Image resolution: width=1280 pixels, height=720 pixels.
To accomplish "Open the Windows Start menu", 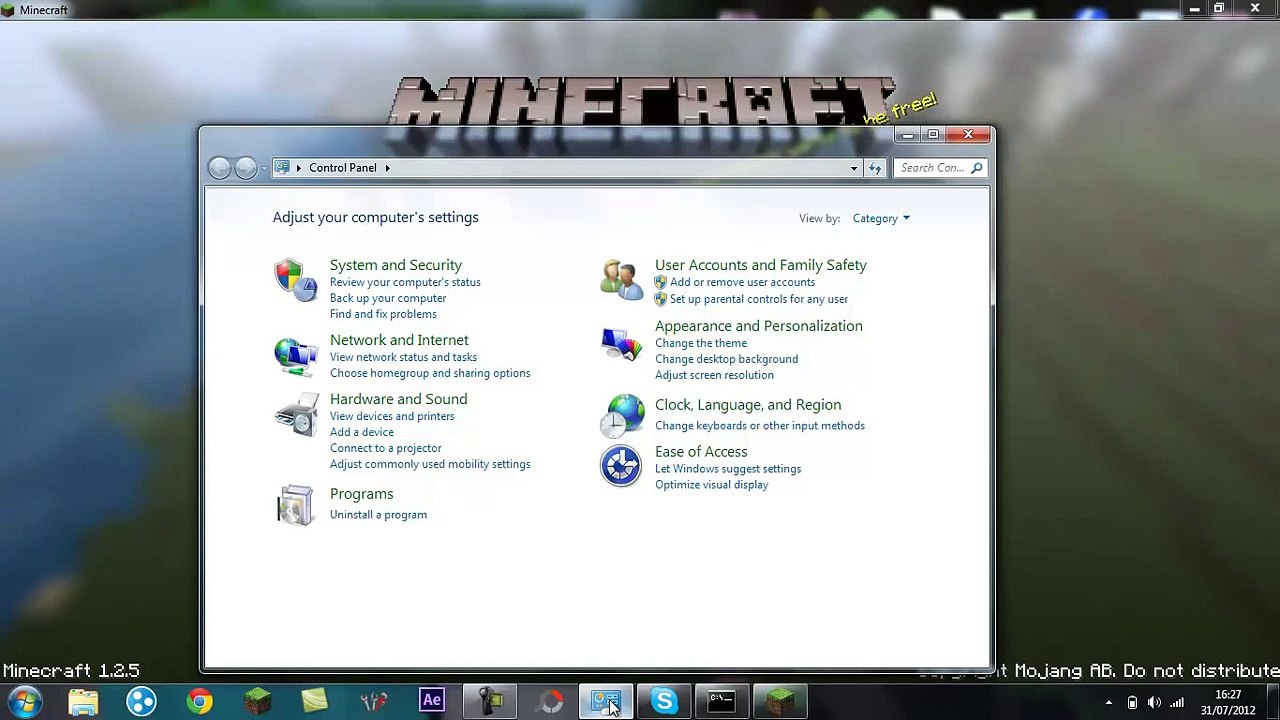I will click(24, 701).
